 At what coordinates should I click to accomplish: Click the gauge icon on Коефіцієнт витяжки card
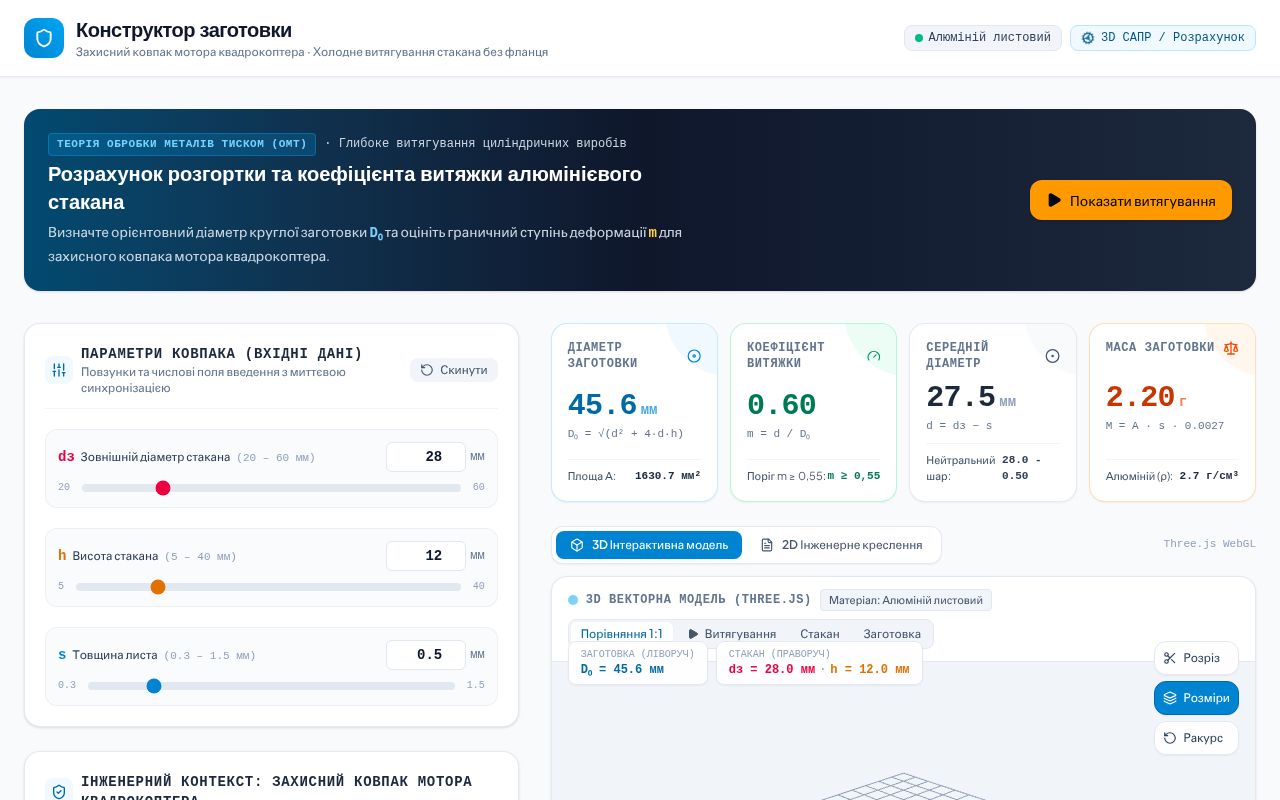(x=874, y=356)
